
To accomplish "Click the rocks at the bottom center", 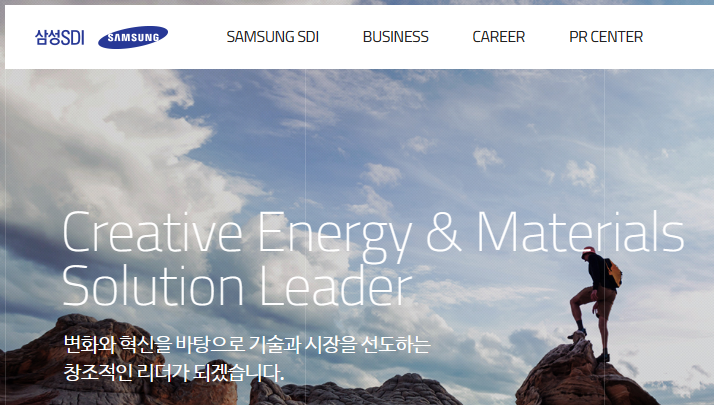I will (351, 390).
